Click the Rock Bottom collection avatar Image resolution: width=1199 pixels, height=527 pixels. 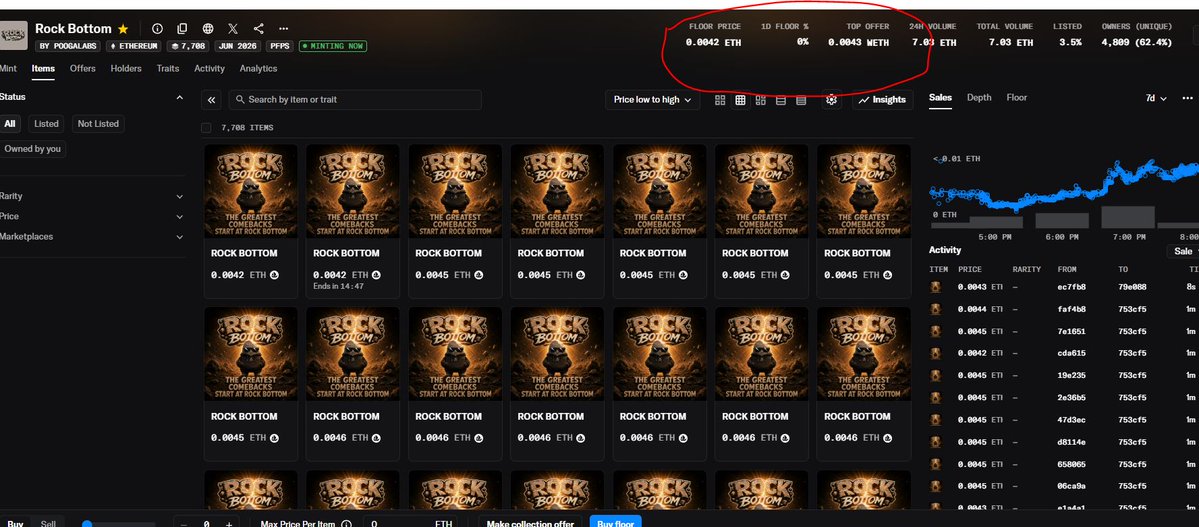pos(14,34)
